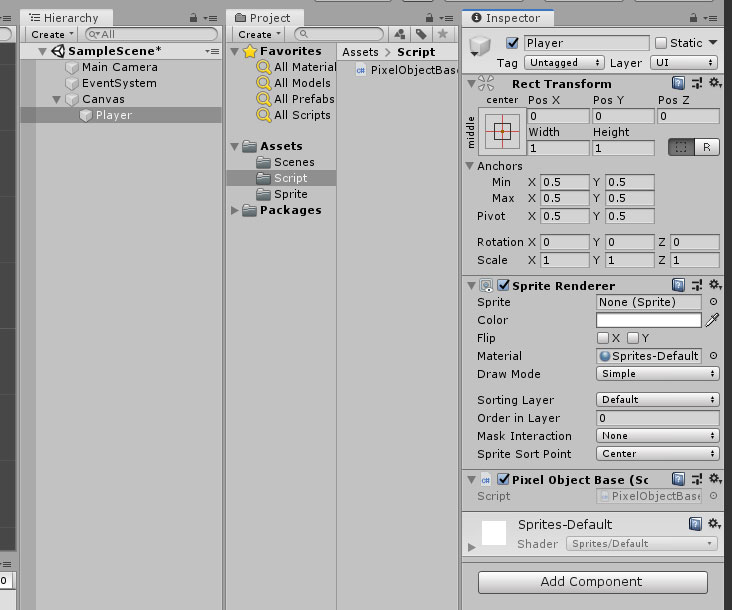Toggle raw edit mode R button
732x610 pixels.
click(707, 147)
